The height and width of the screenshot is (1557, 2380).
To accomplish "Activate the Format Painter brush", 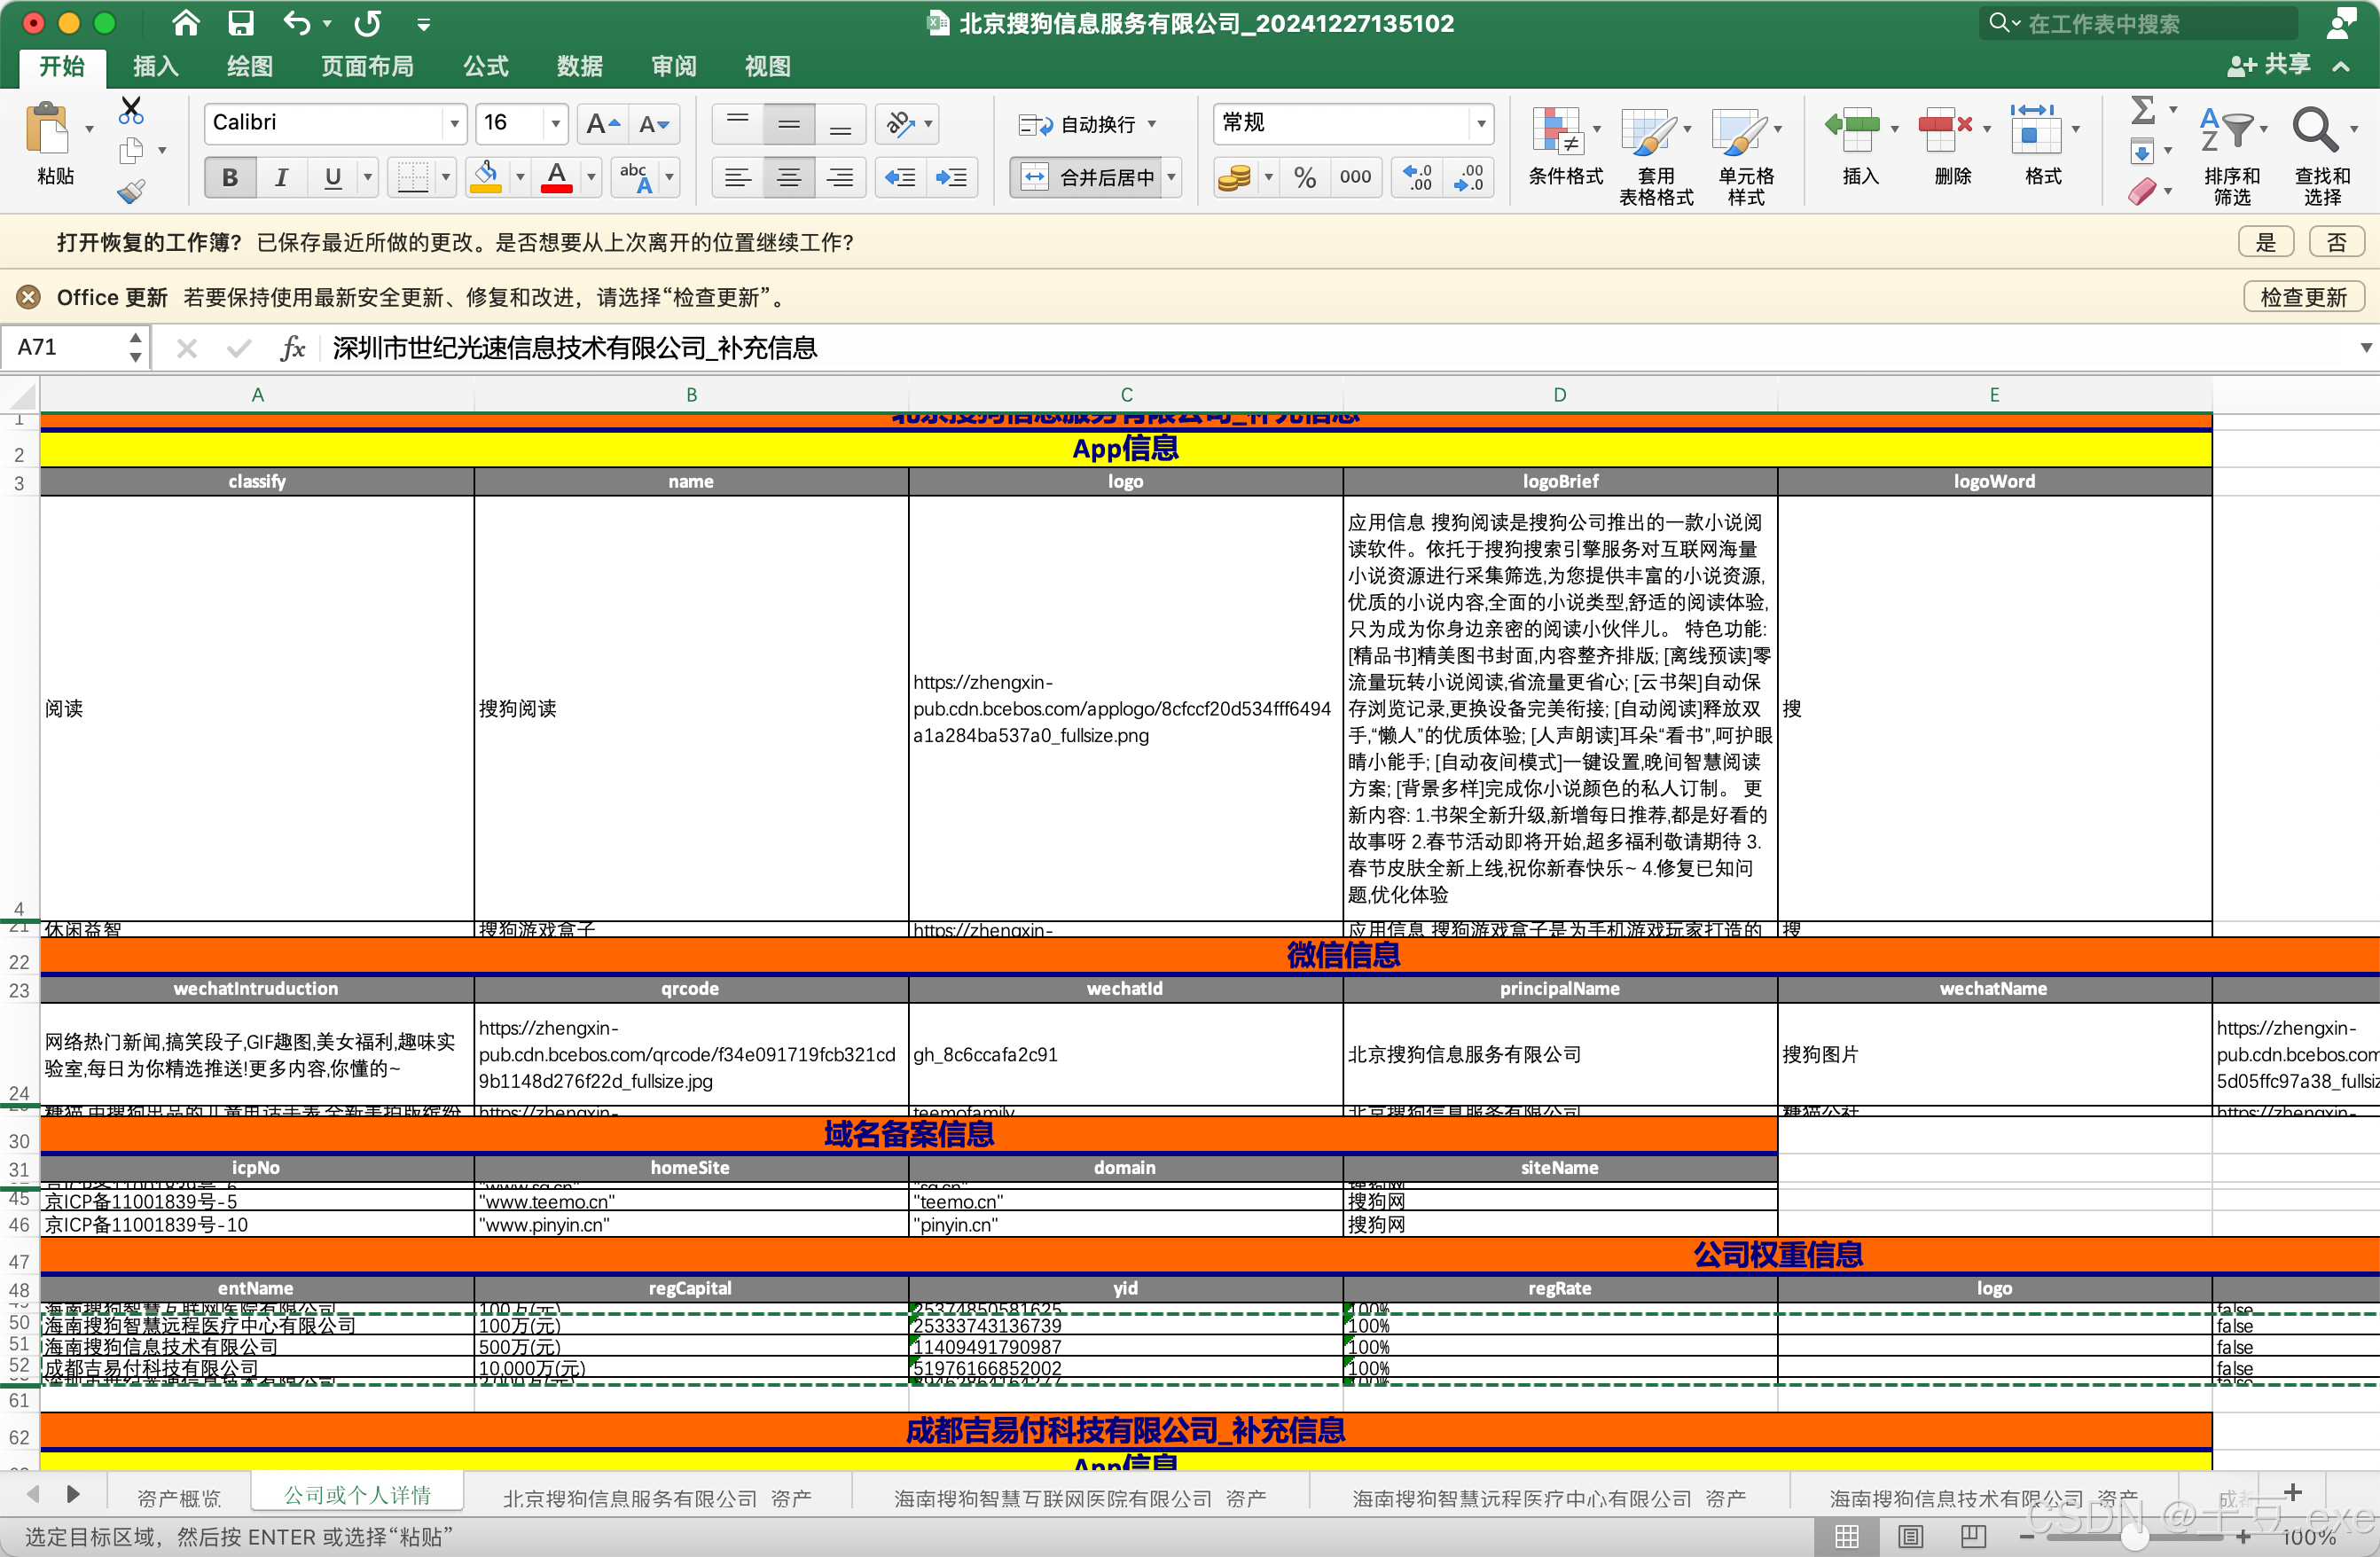I will [x=131, y=191].
